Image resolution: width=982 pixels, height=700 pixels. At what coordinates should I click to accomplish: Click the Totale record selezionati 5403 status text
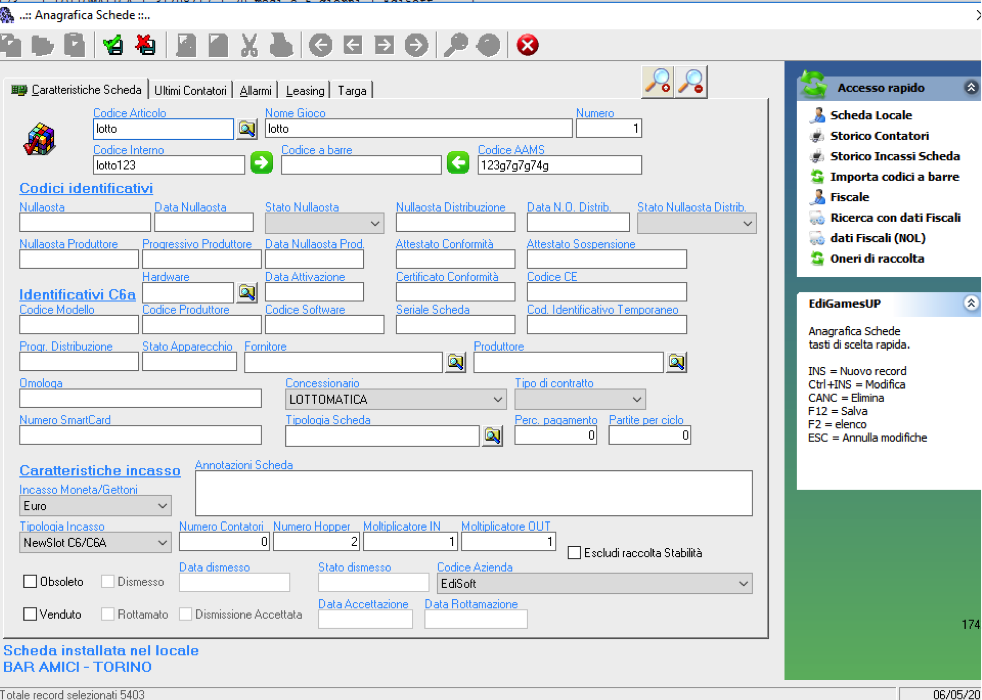coord(72,694)
